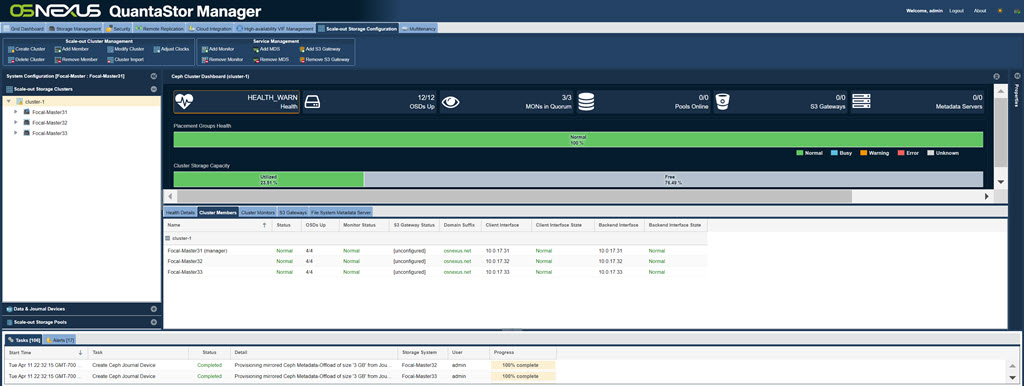This screenshot has width=1024, height=386.
Task: Sort members table by Name column header
Action: click(217, 225)
